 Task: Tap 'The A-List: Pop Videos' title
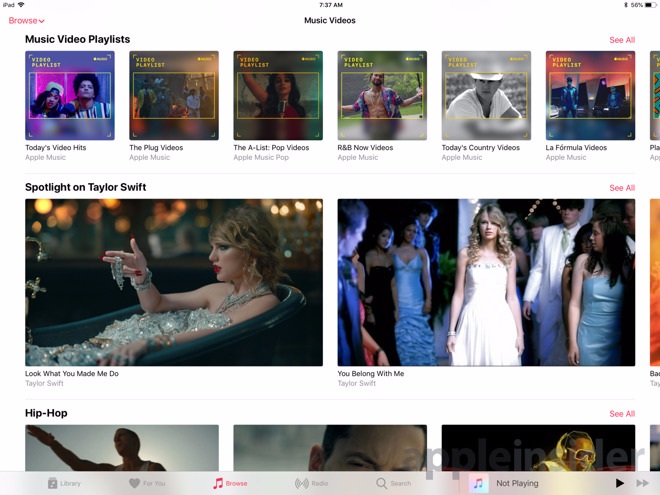[x=271, y=148]
